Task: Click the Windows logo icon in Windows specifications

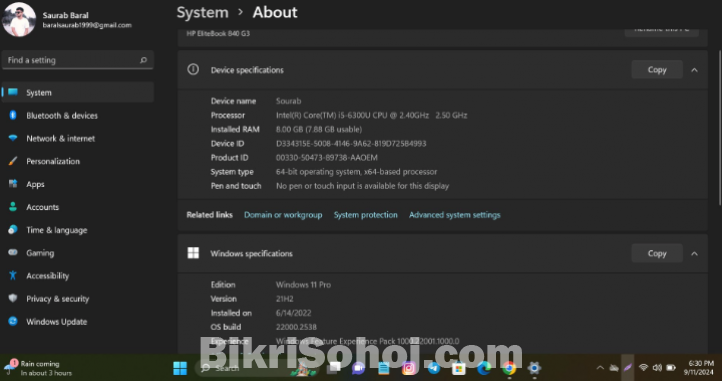Action: [193, 253]
